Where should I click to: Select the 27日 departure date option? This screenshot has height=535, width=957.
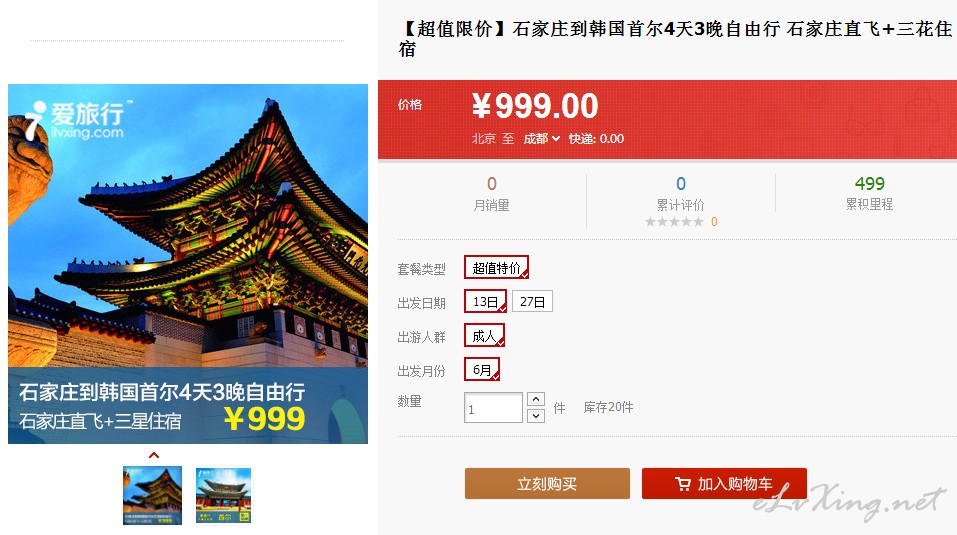pyautogui.click(x=532, y=301)
